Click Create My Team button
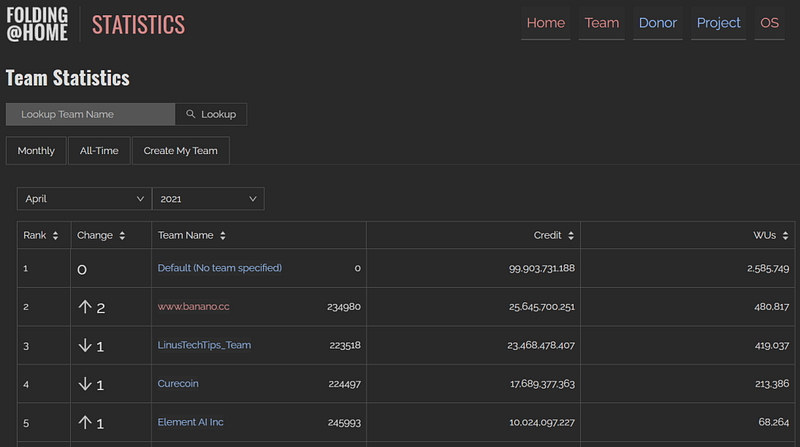This screenshot has width=800, height=447. (181, 151)
